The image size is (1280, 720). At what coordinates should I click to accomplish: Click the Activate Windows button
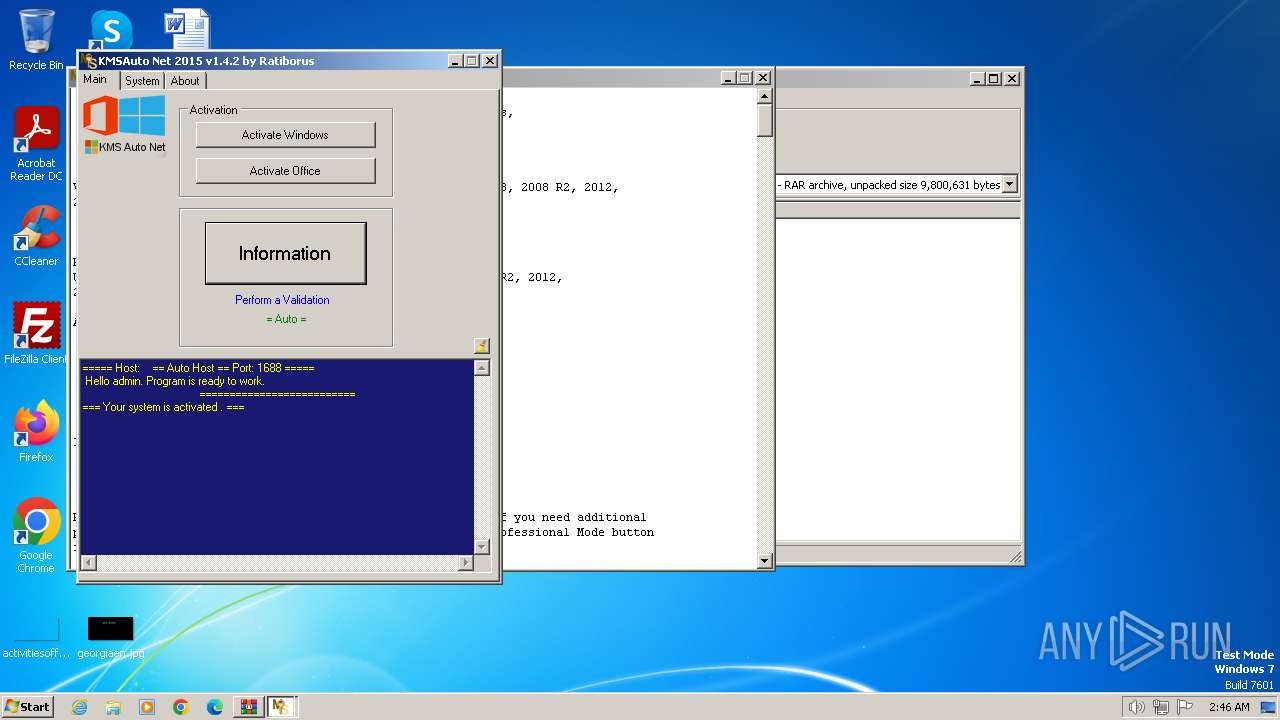[285, 135]
